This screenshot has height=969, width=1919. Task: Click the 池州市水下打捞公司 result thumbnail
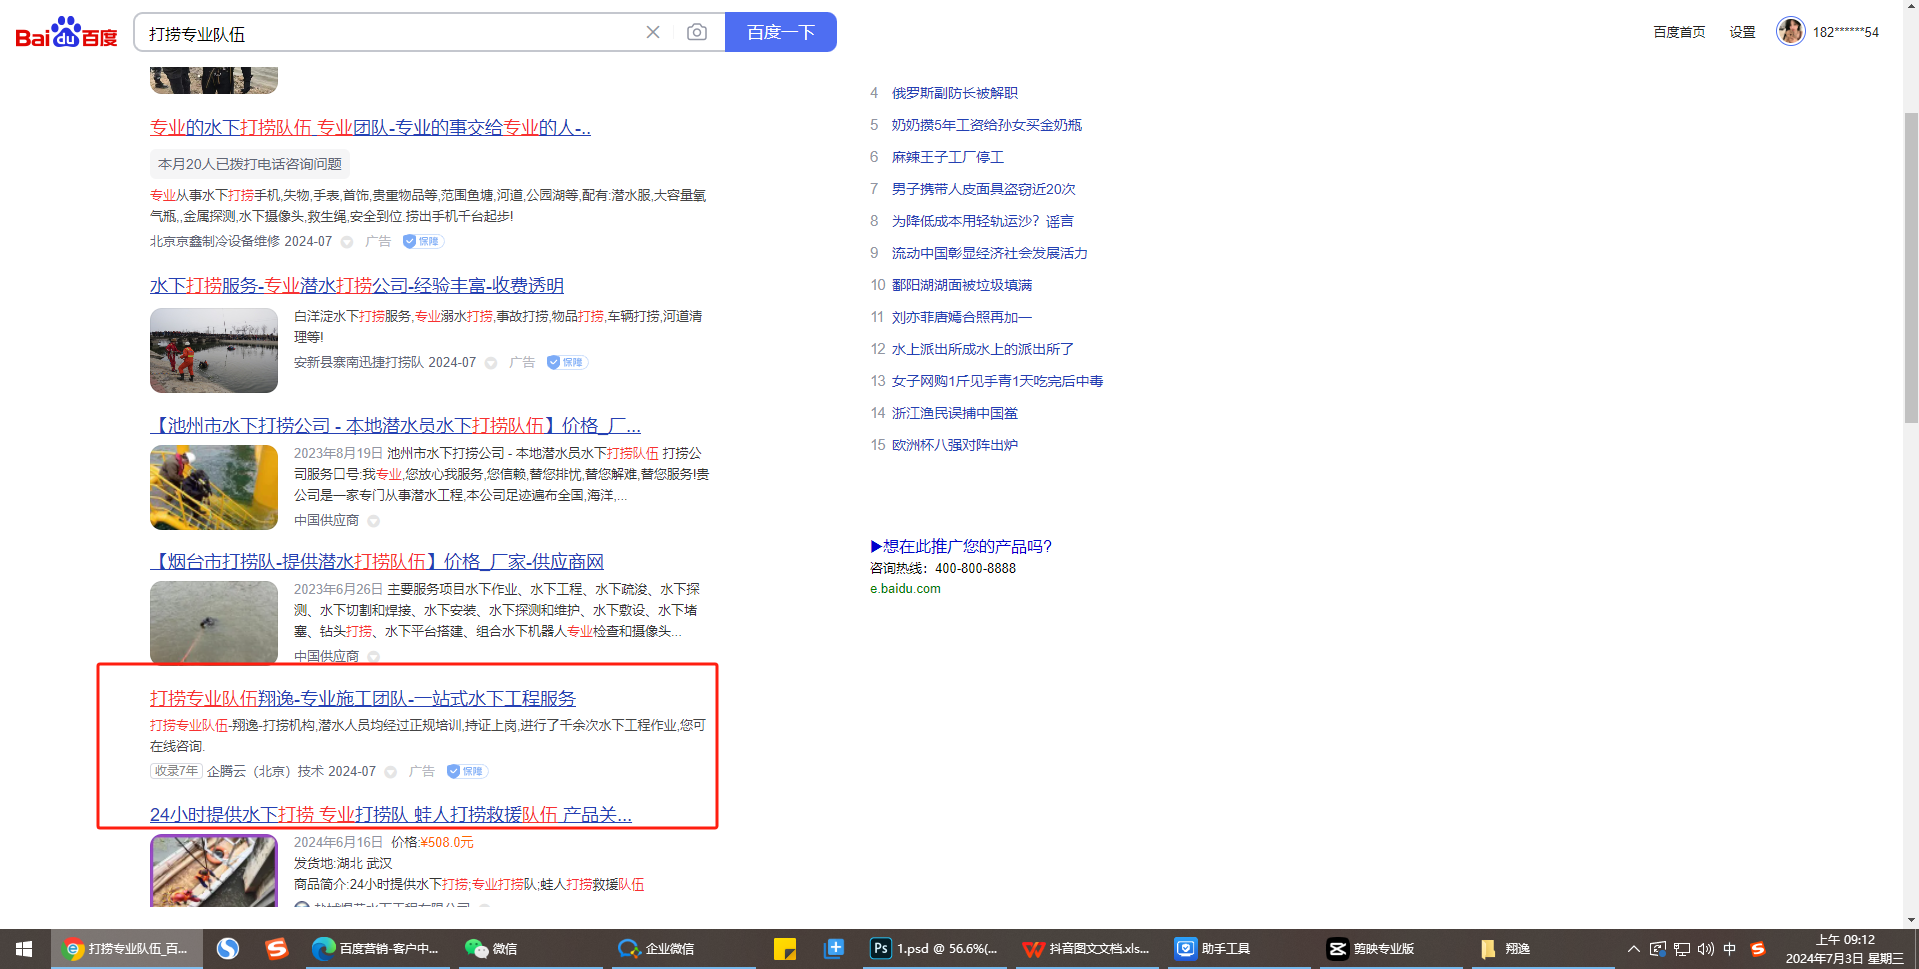(214, 487)
